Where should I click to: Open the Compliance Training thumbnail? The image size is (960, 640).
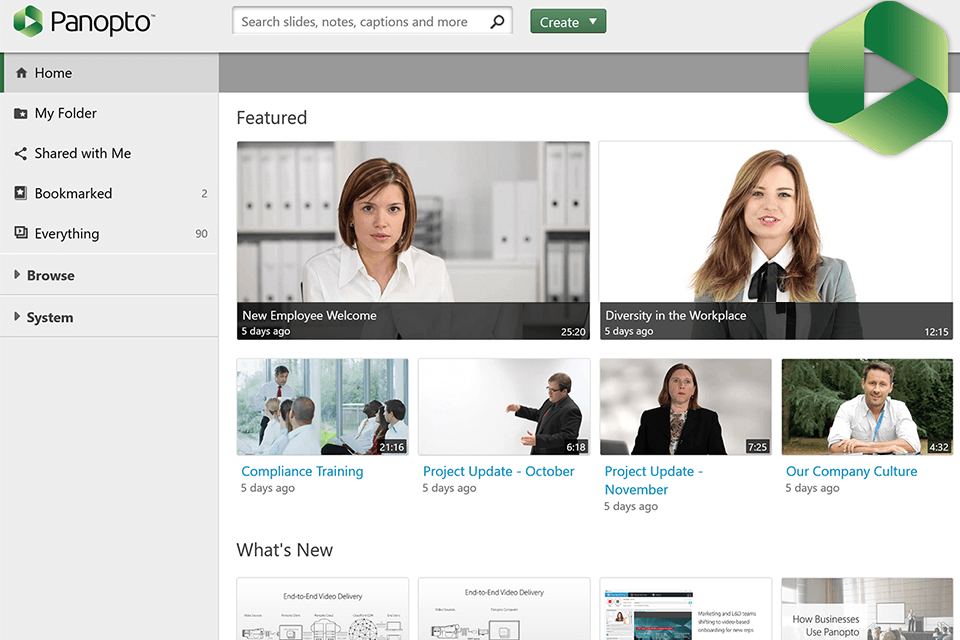(x=323, y=407)
